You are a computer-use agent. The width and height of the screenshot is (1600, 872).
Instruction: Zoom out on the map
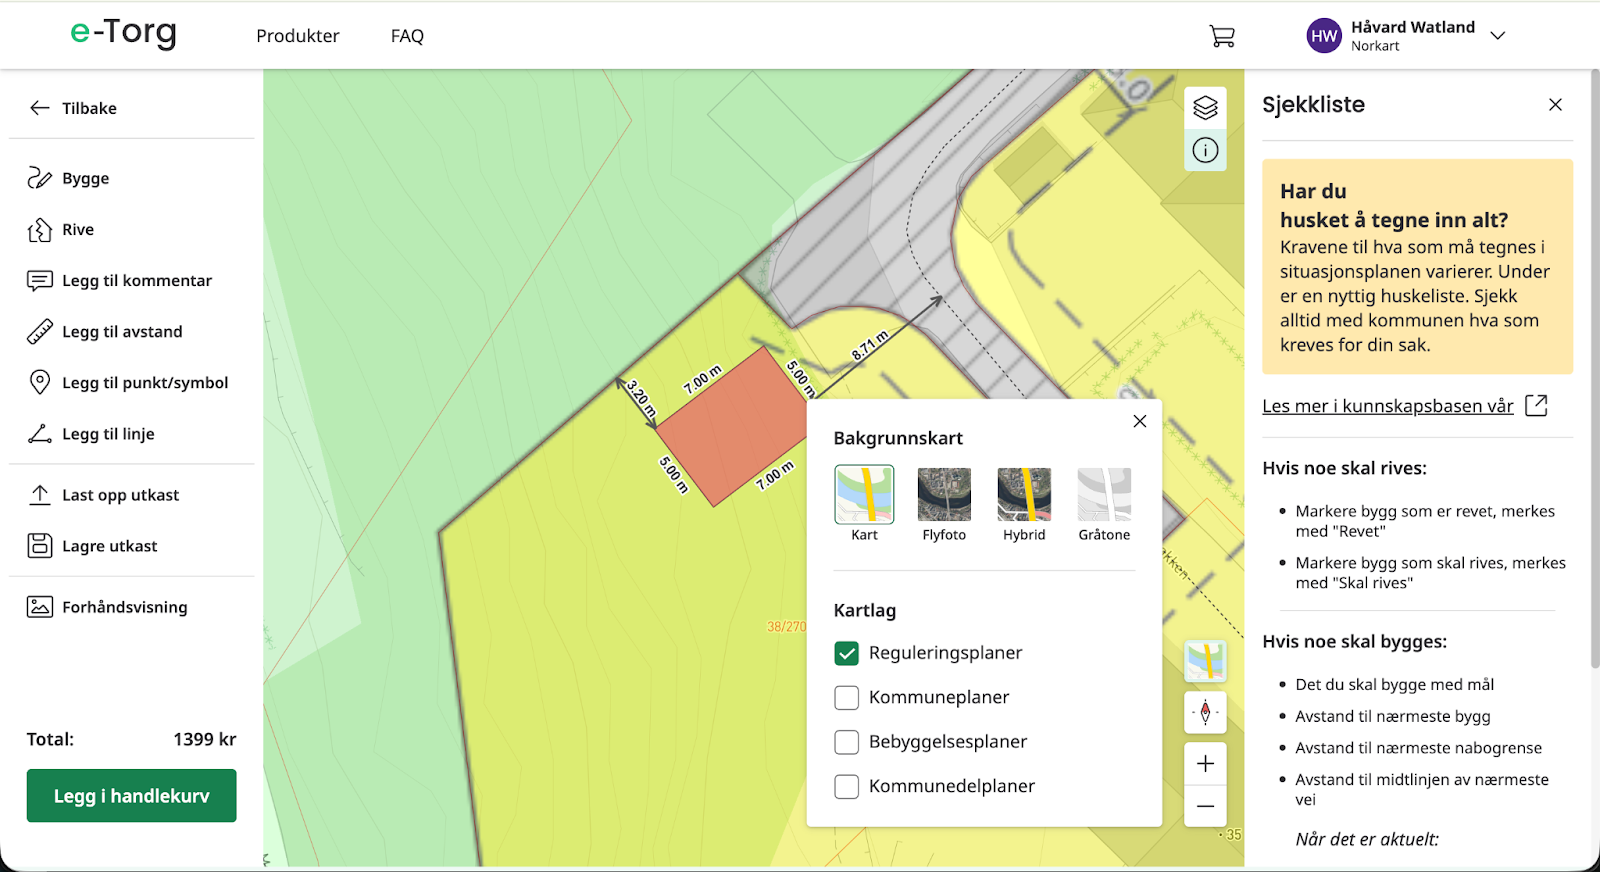click(1205, 806)
